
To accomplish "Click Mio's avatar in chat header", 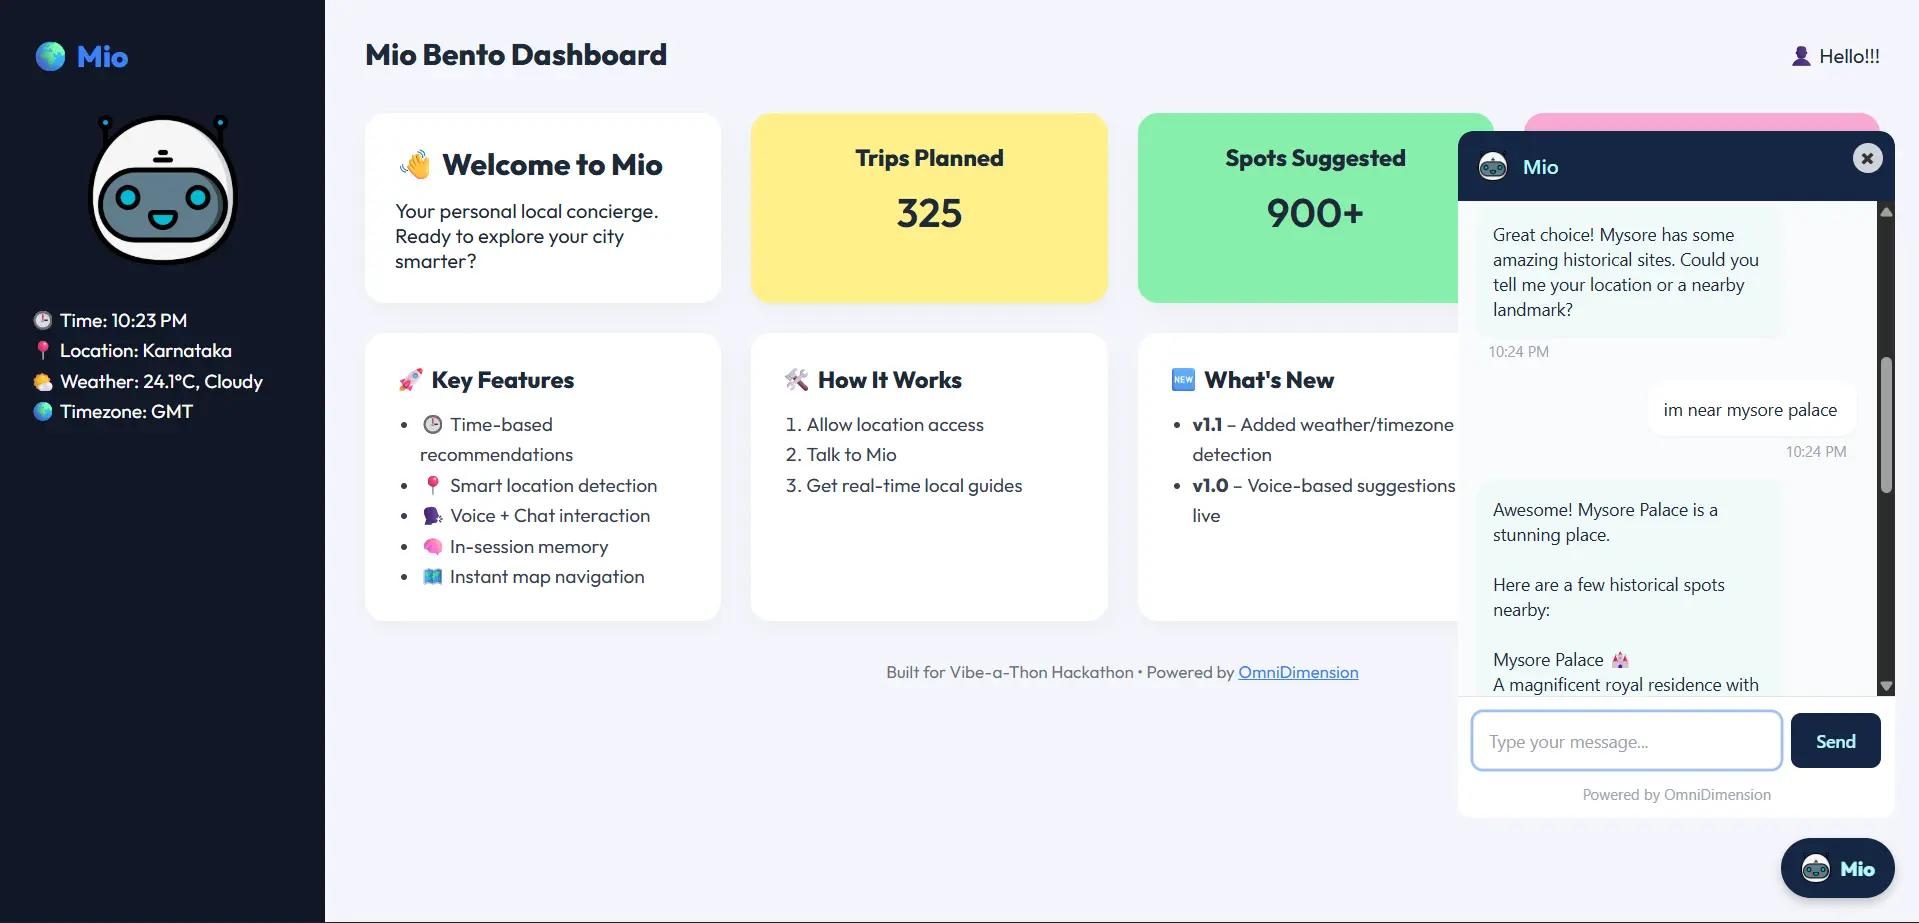I will (1493, 166).
